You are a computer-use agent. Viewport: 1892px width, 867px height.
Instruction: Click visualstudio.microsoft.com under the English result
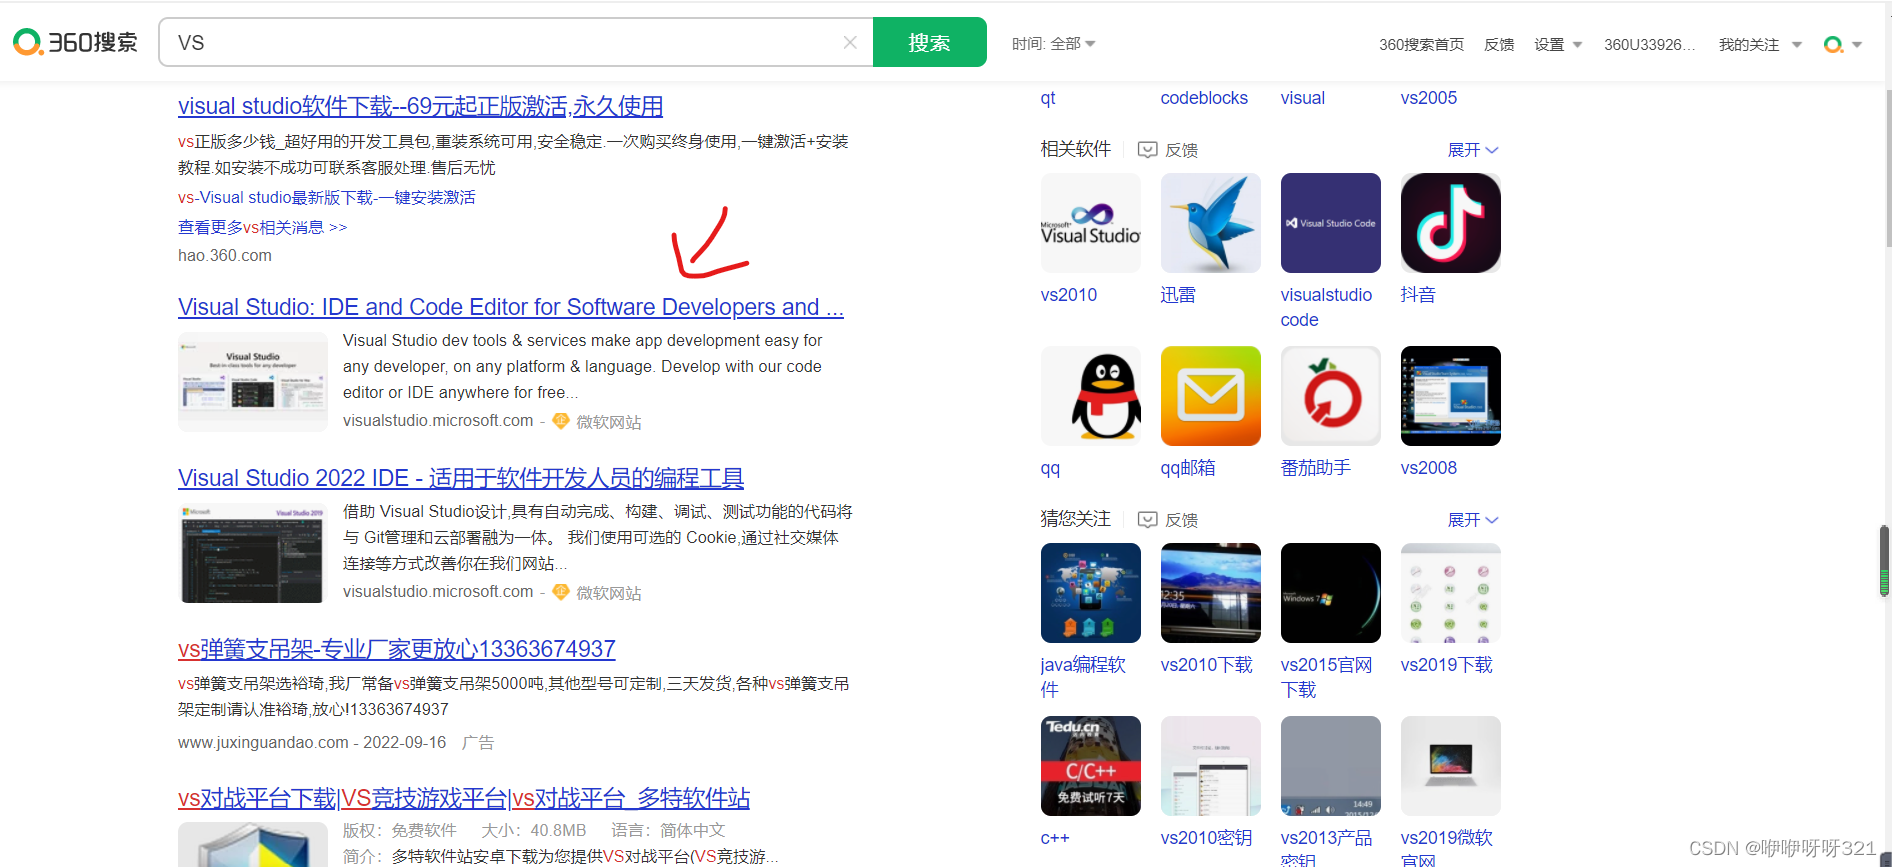pyautogui.click(x=438, y=421)
